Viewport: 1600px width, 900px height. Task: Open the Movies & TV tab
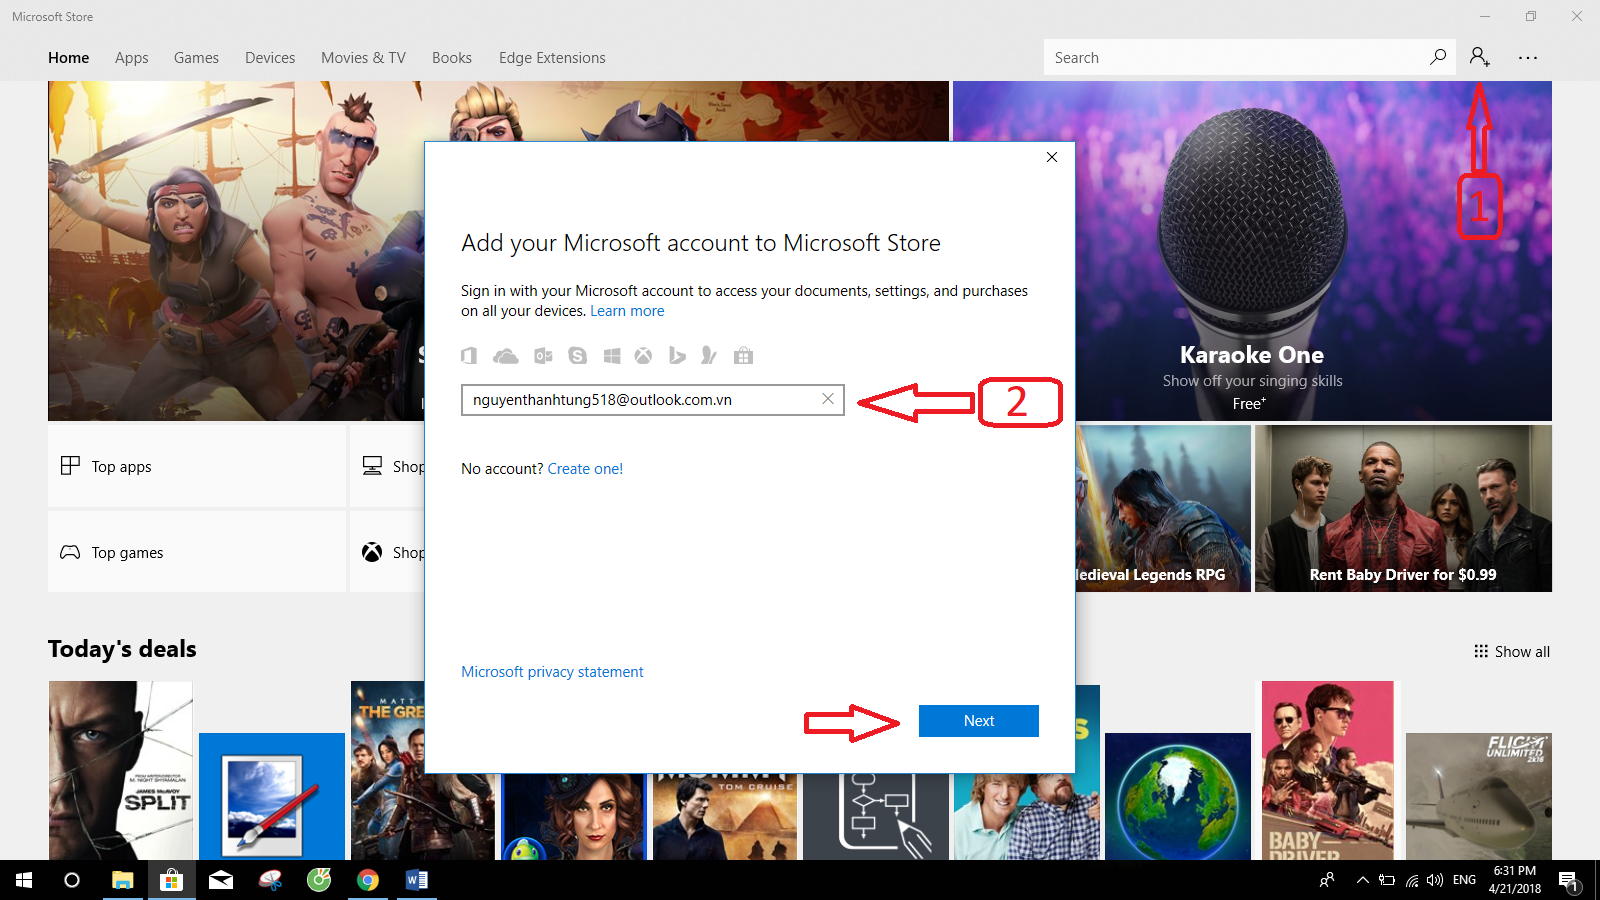click(x=364, y=58)
